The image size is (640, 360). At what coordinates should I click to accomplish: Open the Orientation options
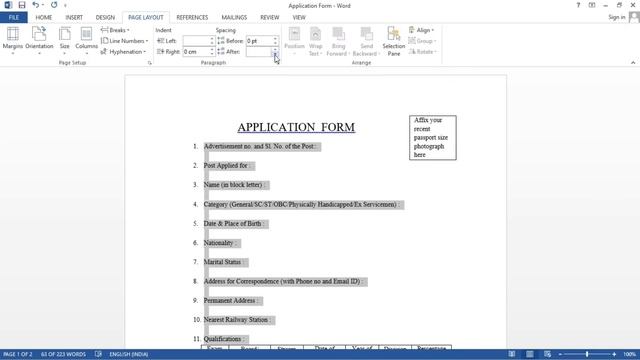click(39, 41)
